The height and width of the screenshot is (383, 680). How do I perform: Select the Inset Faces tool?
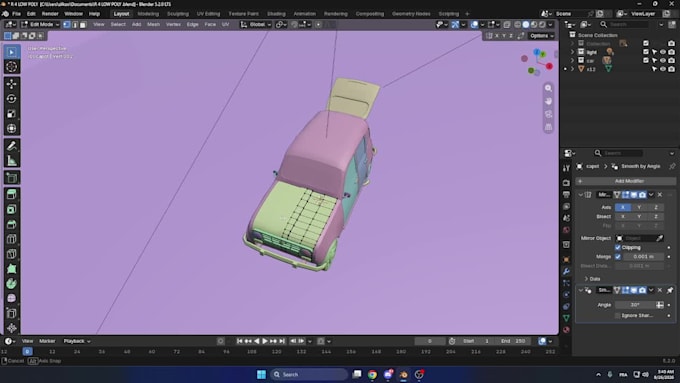12,209
